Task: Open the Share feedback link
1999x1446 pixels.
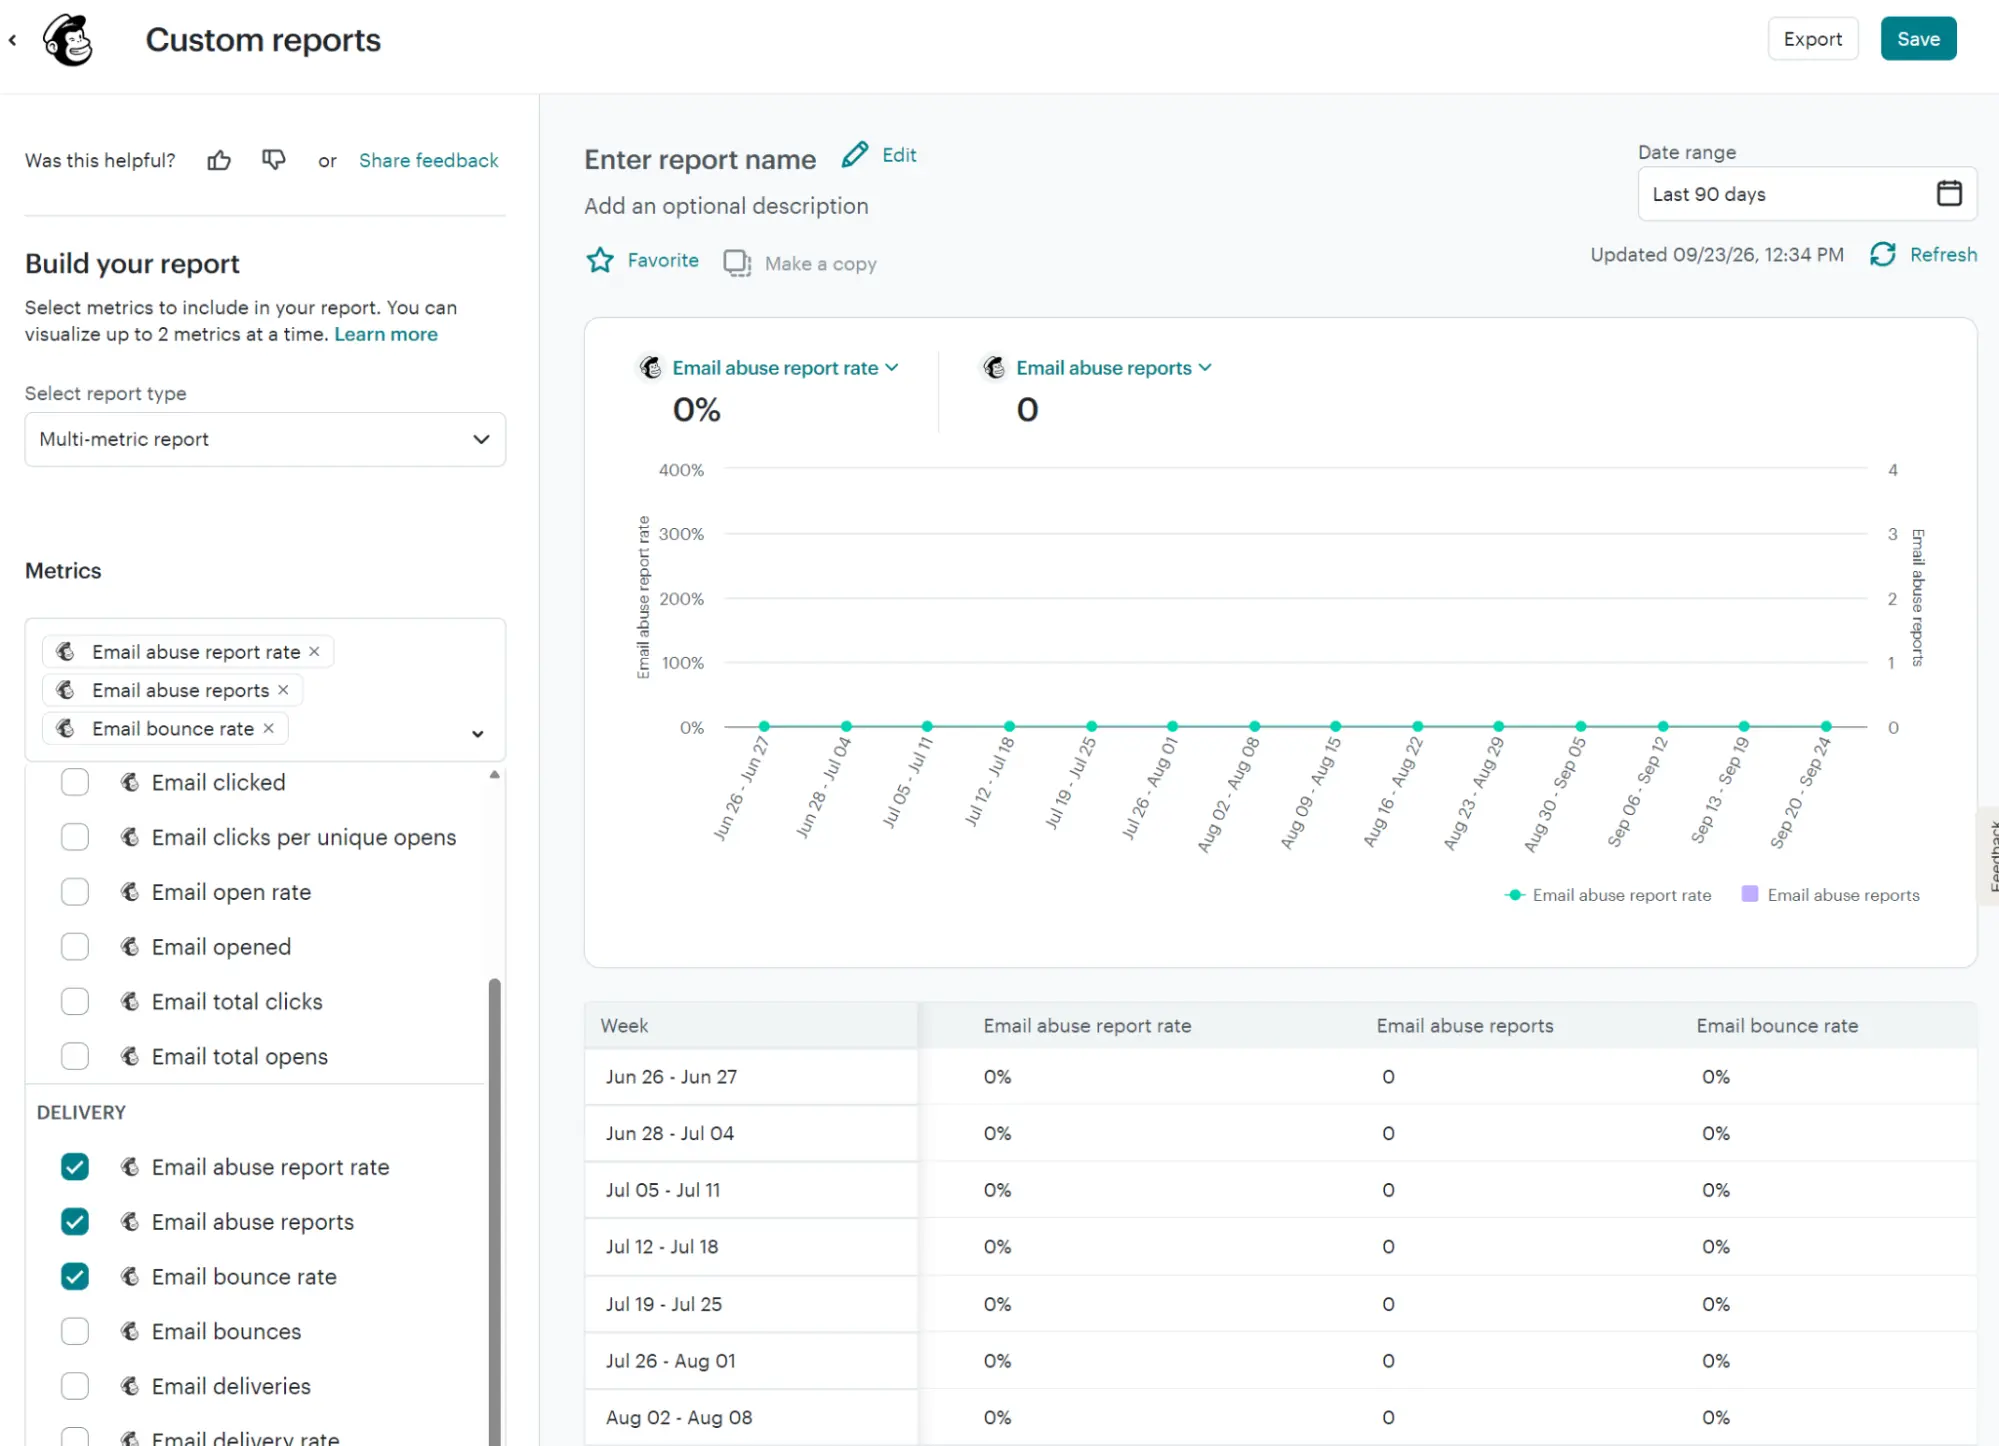Action: [x=428, y=160]
